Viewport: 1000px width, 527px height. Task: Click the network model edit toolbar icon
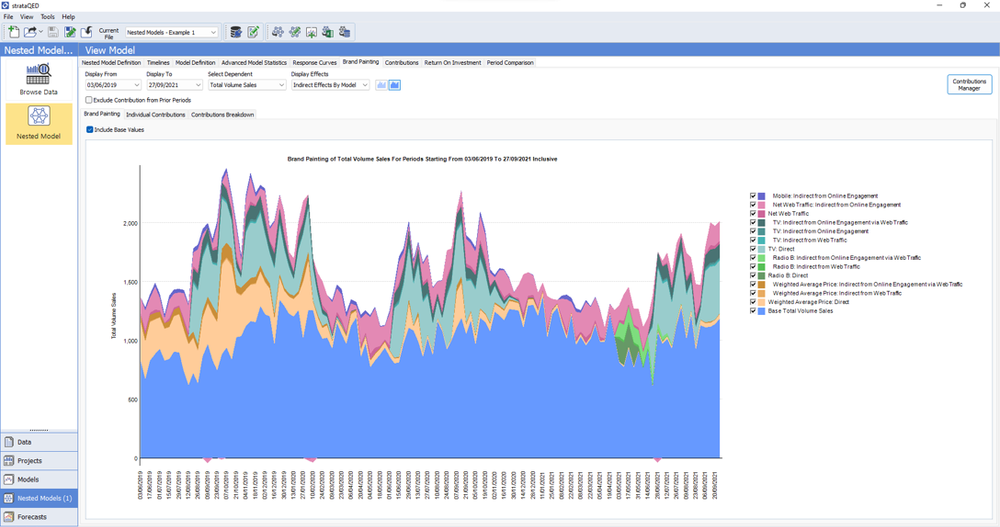(294, 32)
